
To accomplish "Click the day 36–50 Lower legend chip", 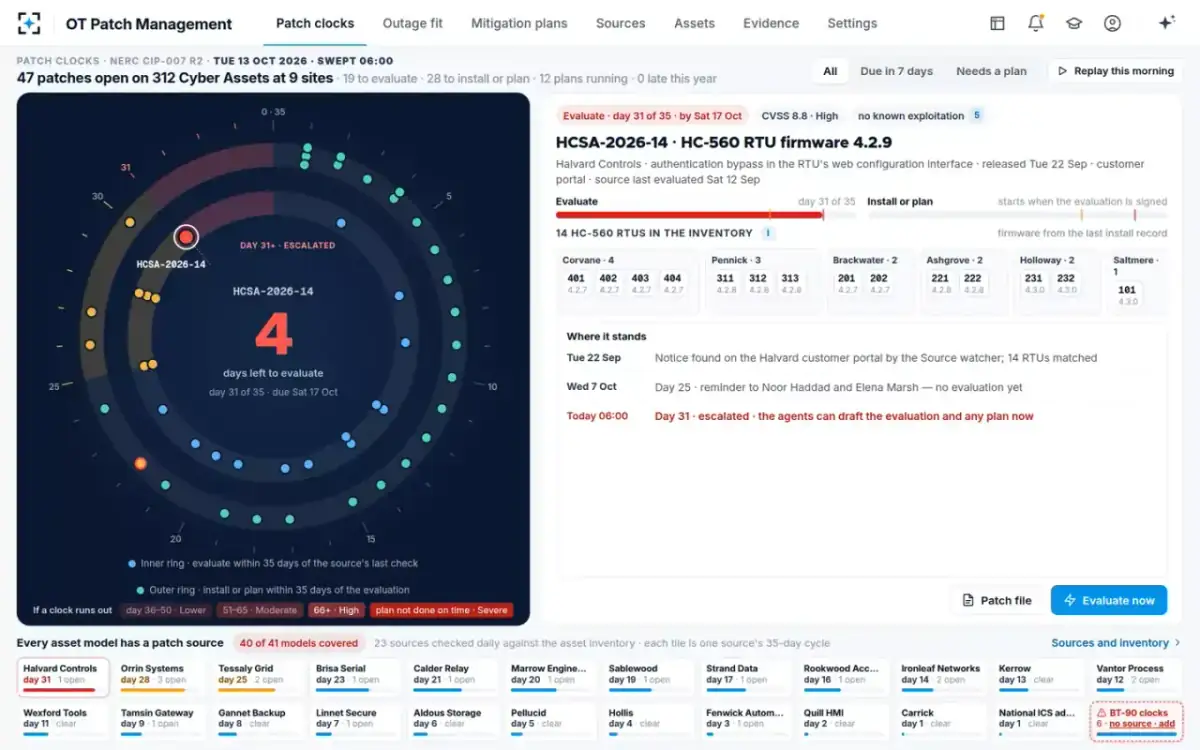I will pos(165,610).
